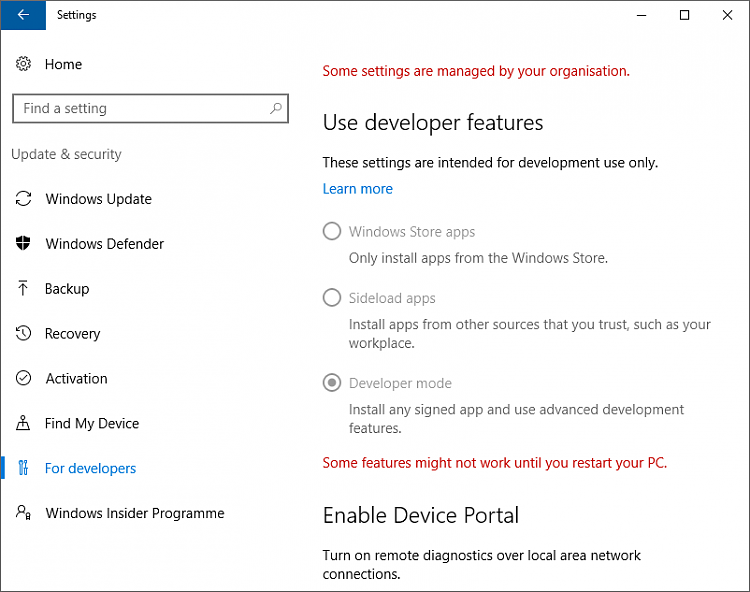Open the Activation page
The height and width of the screenshot is (592, 750).
(x=77, y=379)
